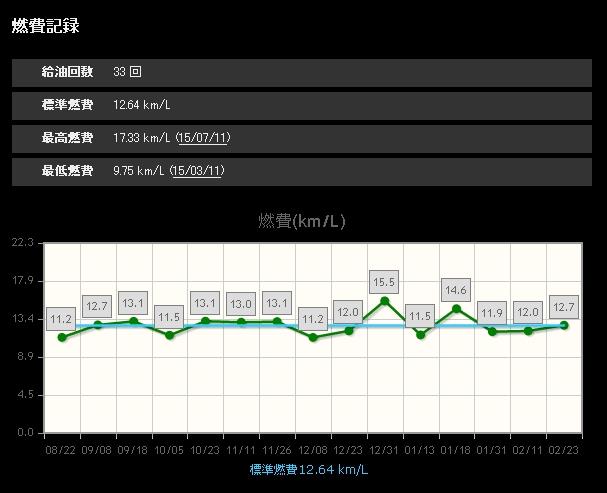Click the 33 回 refuel count value
Viewport: 607px width, 493px height.
click(127, 72)
